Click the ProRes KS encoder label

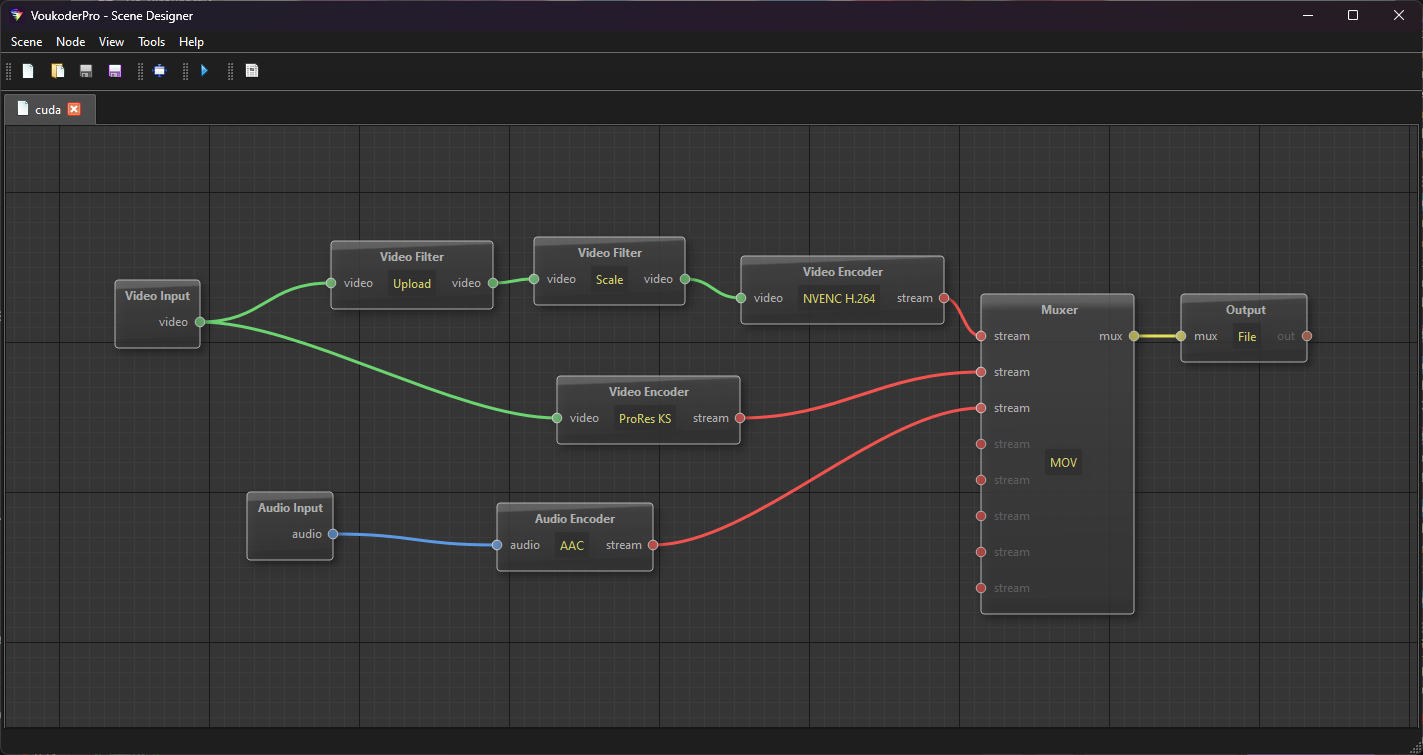(645, 418)
